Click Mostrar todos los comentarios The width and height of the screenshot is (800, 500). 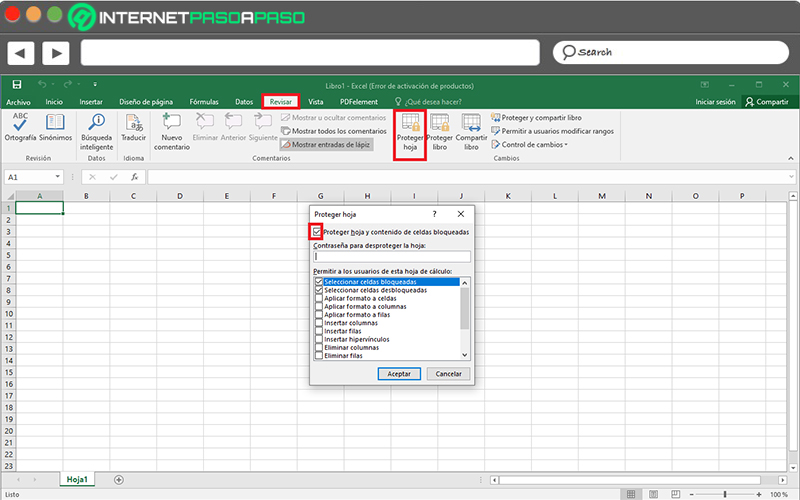pyautogui.click(x=334, y=131)
